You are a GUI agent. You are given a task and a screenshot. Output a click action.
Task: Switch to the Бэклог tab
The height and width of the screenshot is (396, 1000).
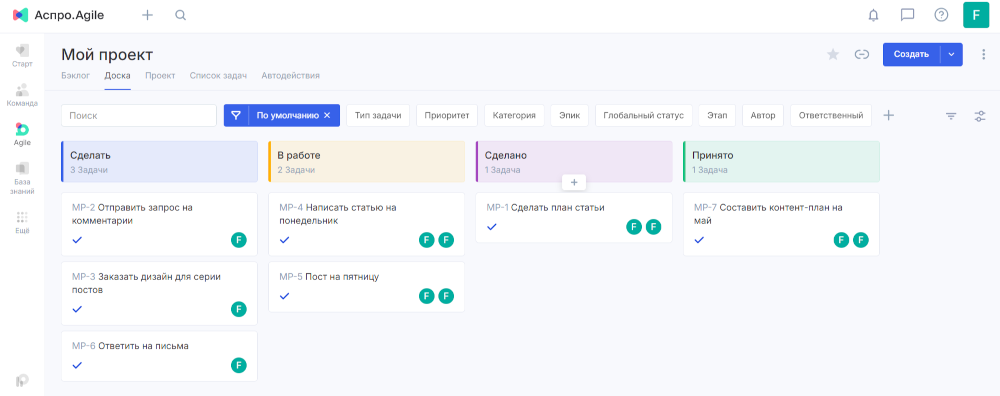[75, 75]
